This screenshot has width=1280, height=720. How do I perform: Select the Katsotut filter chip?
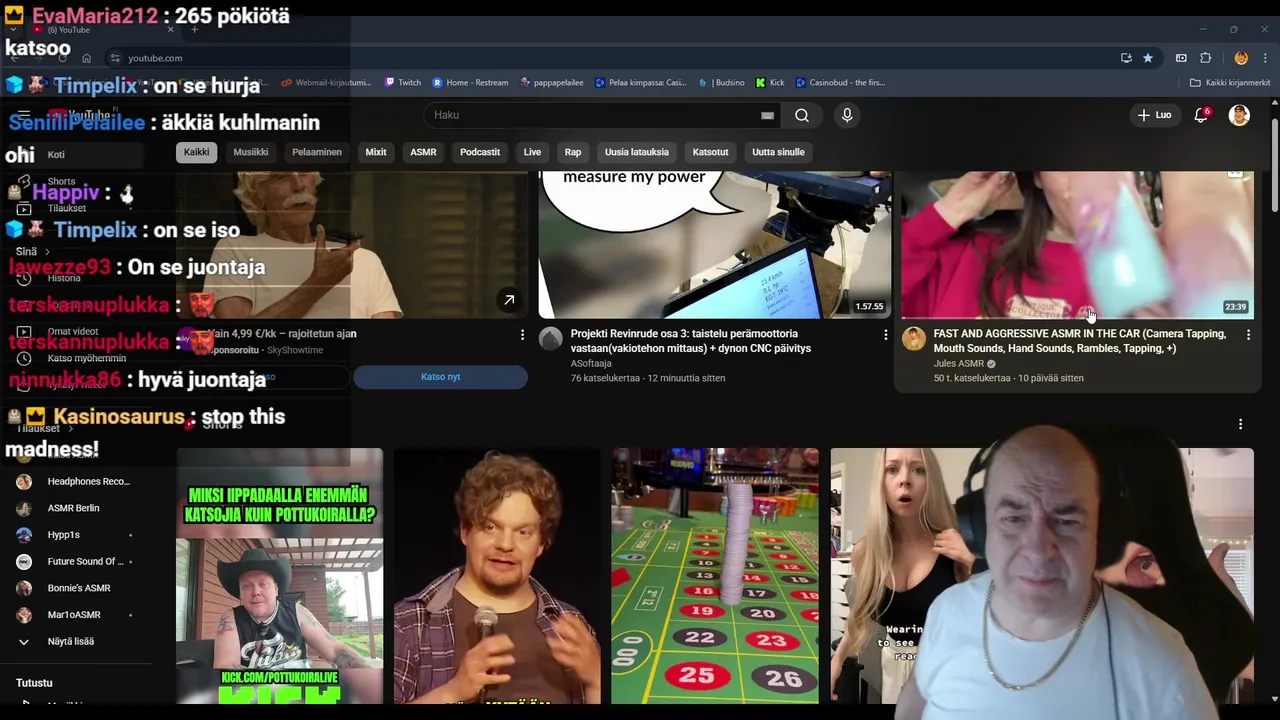(711, 152)
